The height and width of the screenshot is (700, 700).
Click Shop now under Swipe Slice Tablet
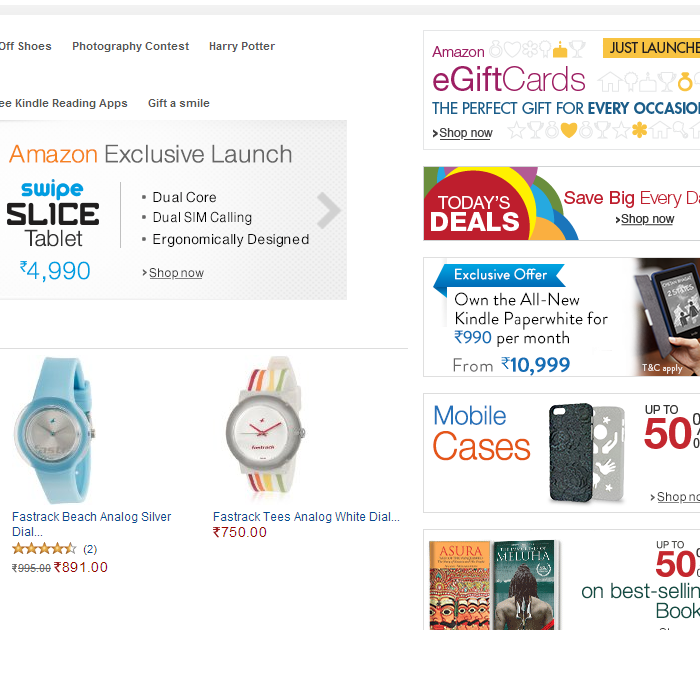[176, 273]
